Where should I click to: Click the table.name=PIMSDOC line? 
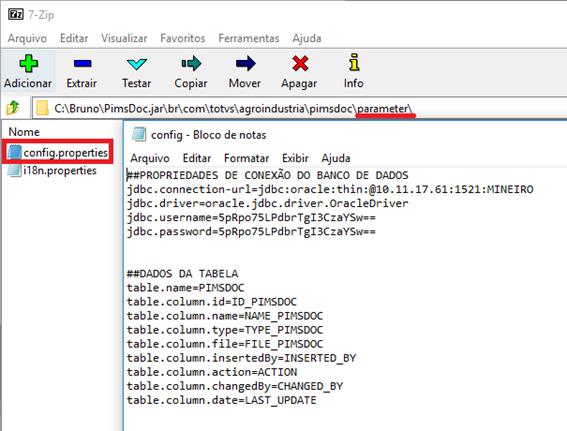pyautogui.click(x=185, y=287)
